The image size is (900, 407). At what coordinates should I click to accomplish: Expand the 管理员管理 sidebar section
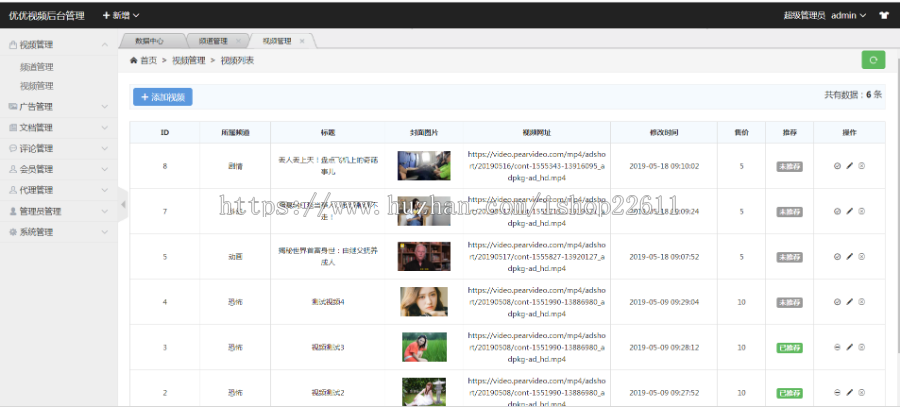[59, 211]
